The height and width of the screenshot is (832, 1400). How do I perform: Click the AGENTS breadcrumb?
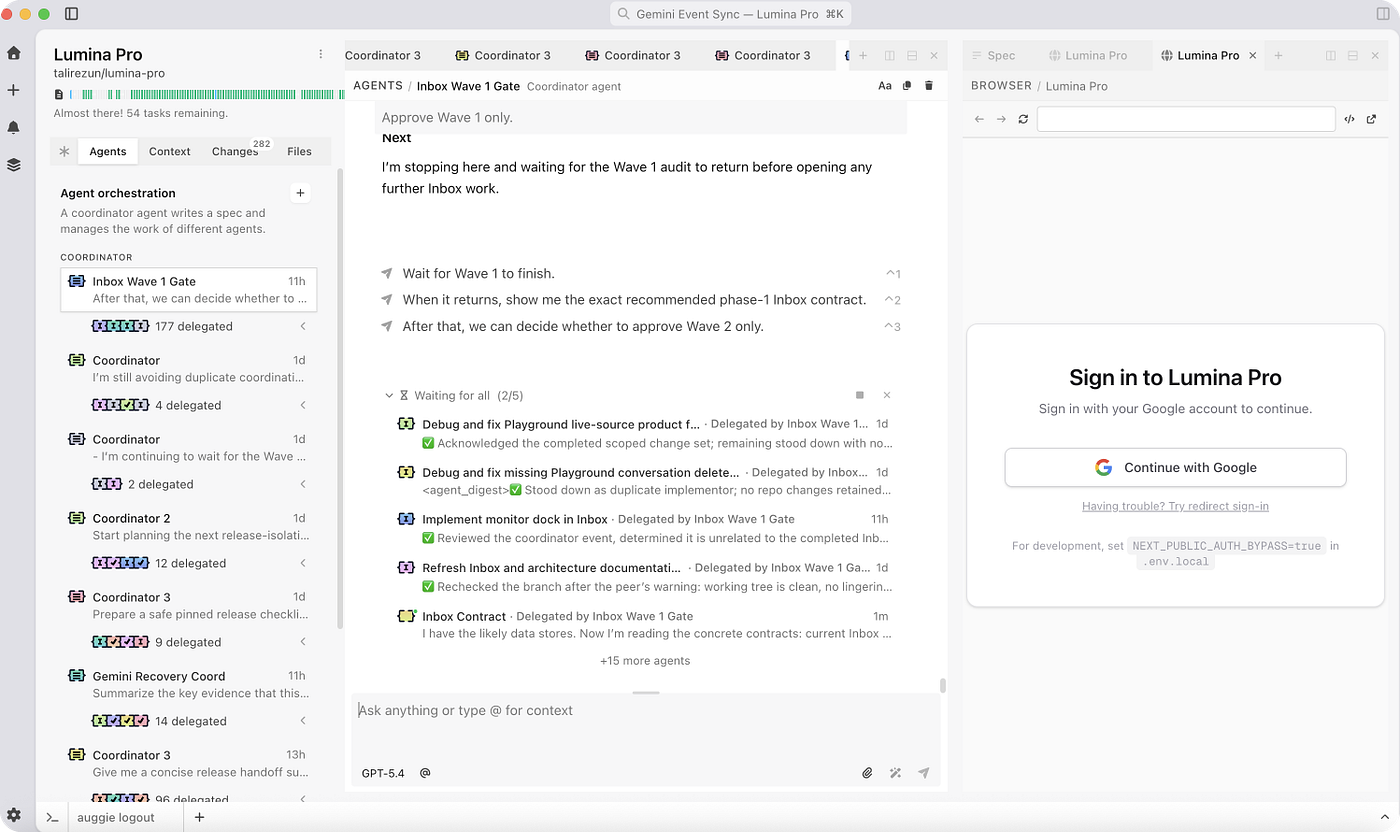pyautogui.click(x=378, y=86)
